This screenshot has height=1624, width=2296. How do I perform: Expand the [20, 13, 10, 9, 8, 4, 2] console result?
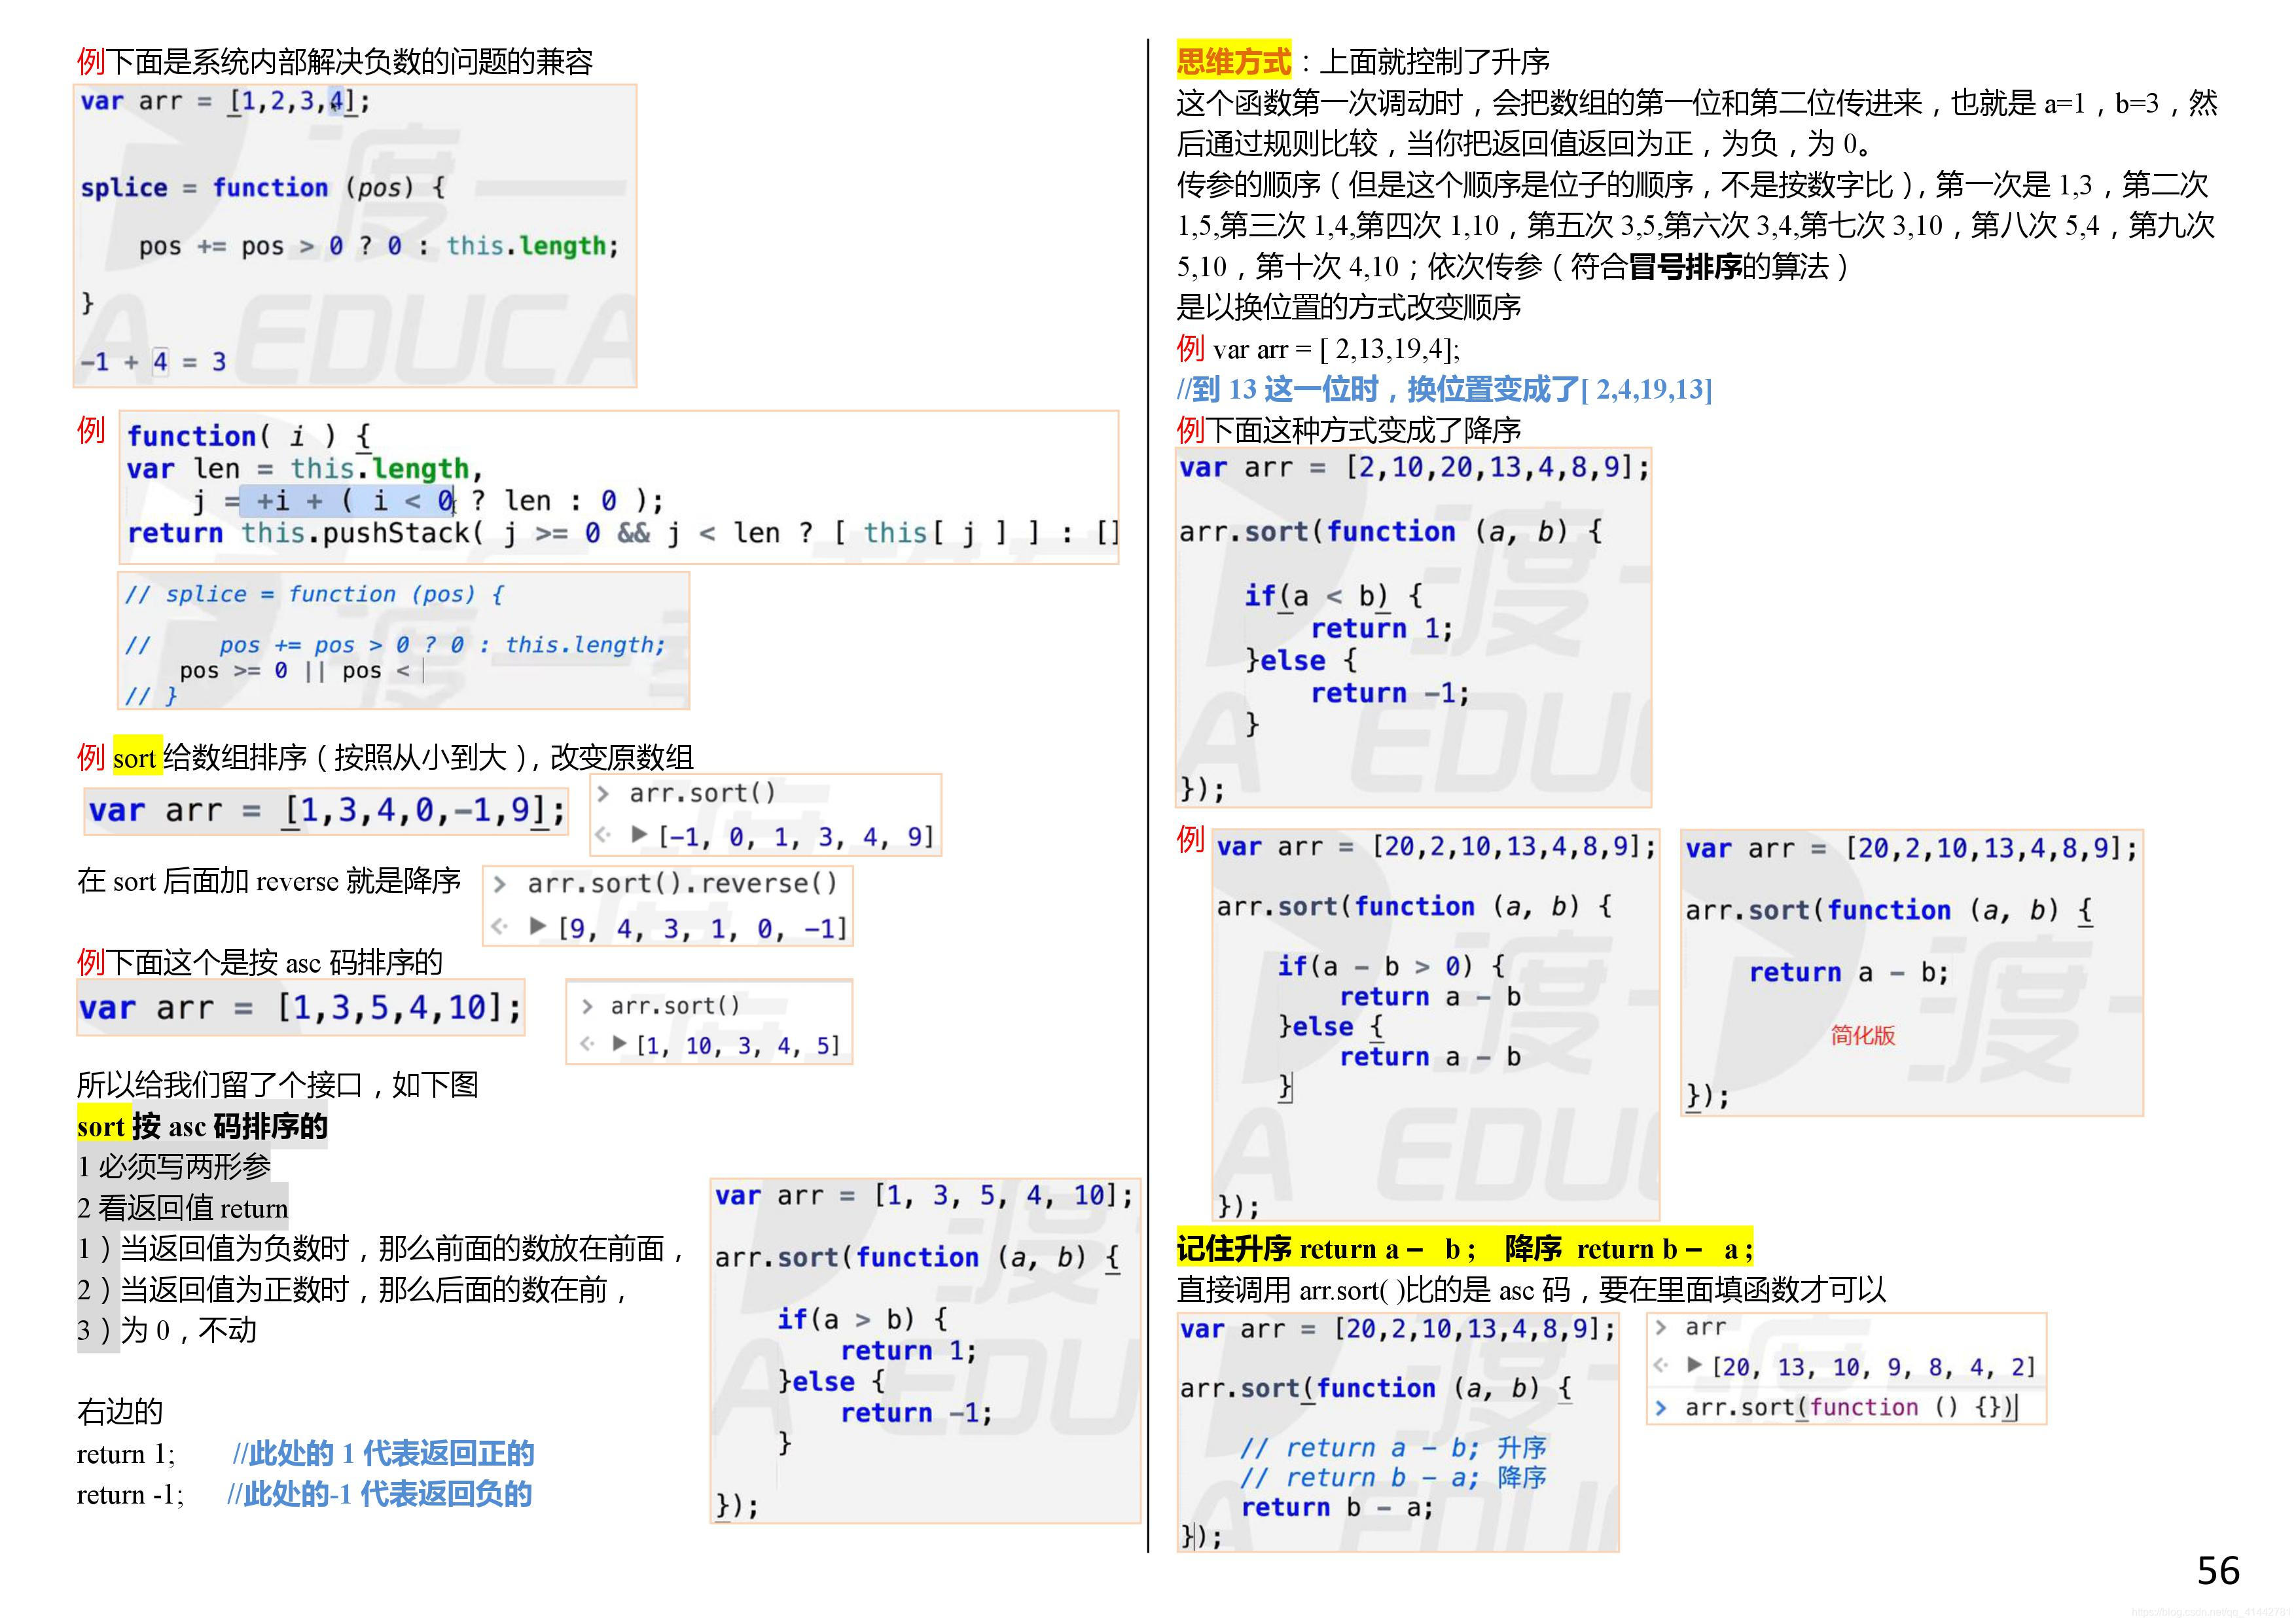click(x=1695, y=1364)
